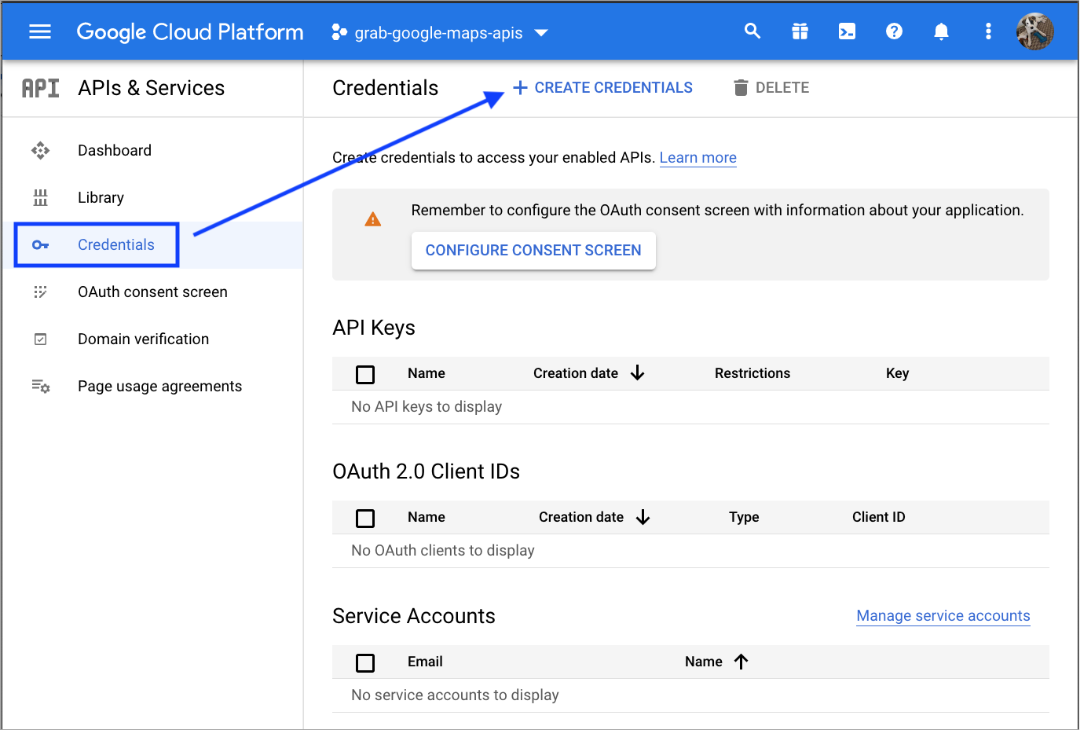The height and width of the screenshot is (730, 1080).
Task: Toggle select-all checkbox in API Keys table
Action: coord(365,374)
